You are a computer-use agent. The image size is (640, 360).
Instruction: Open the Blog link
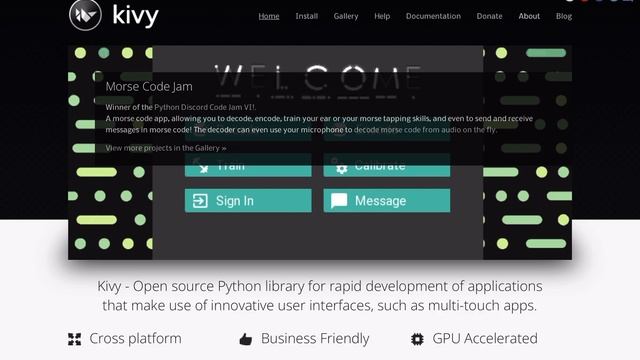click(564, 16)
